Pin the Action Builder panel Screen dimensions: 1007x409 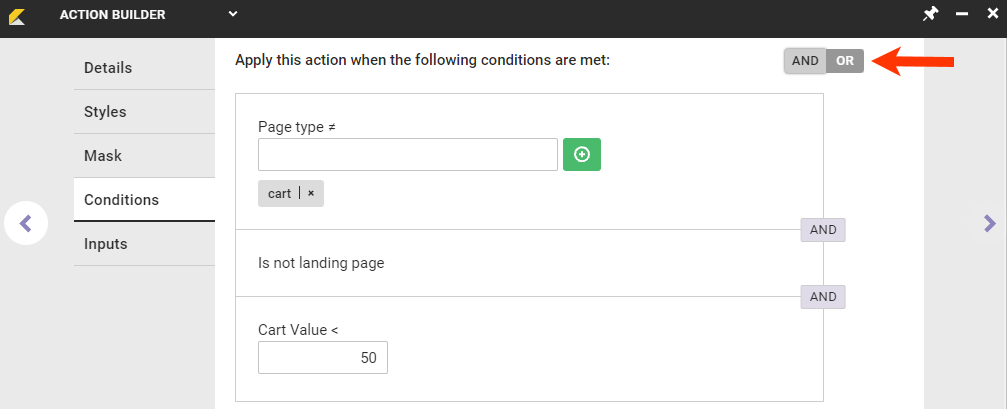(x=930, y=14)
